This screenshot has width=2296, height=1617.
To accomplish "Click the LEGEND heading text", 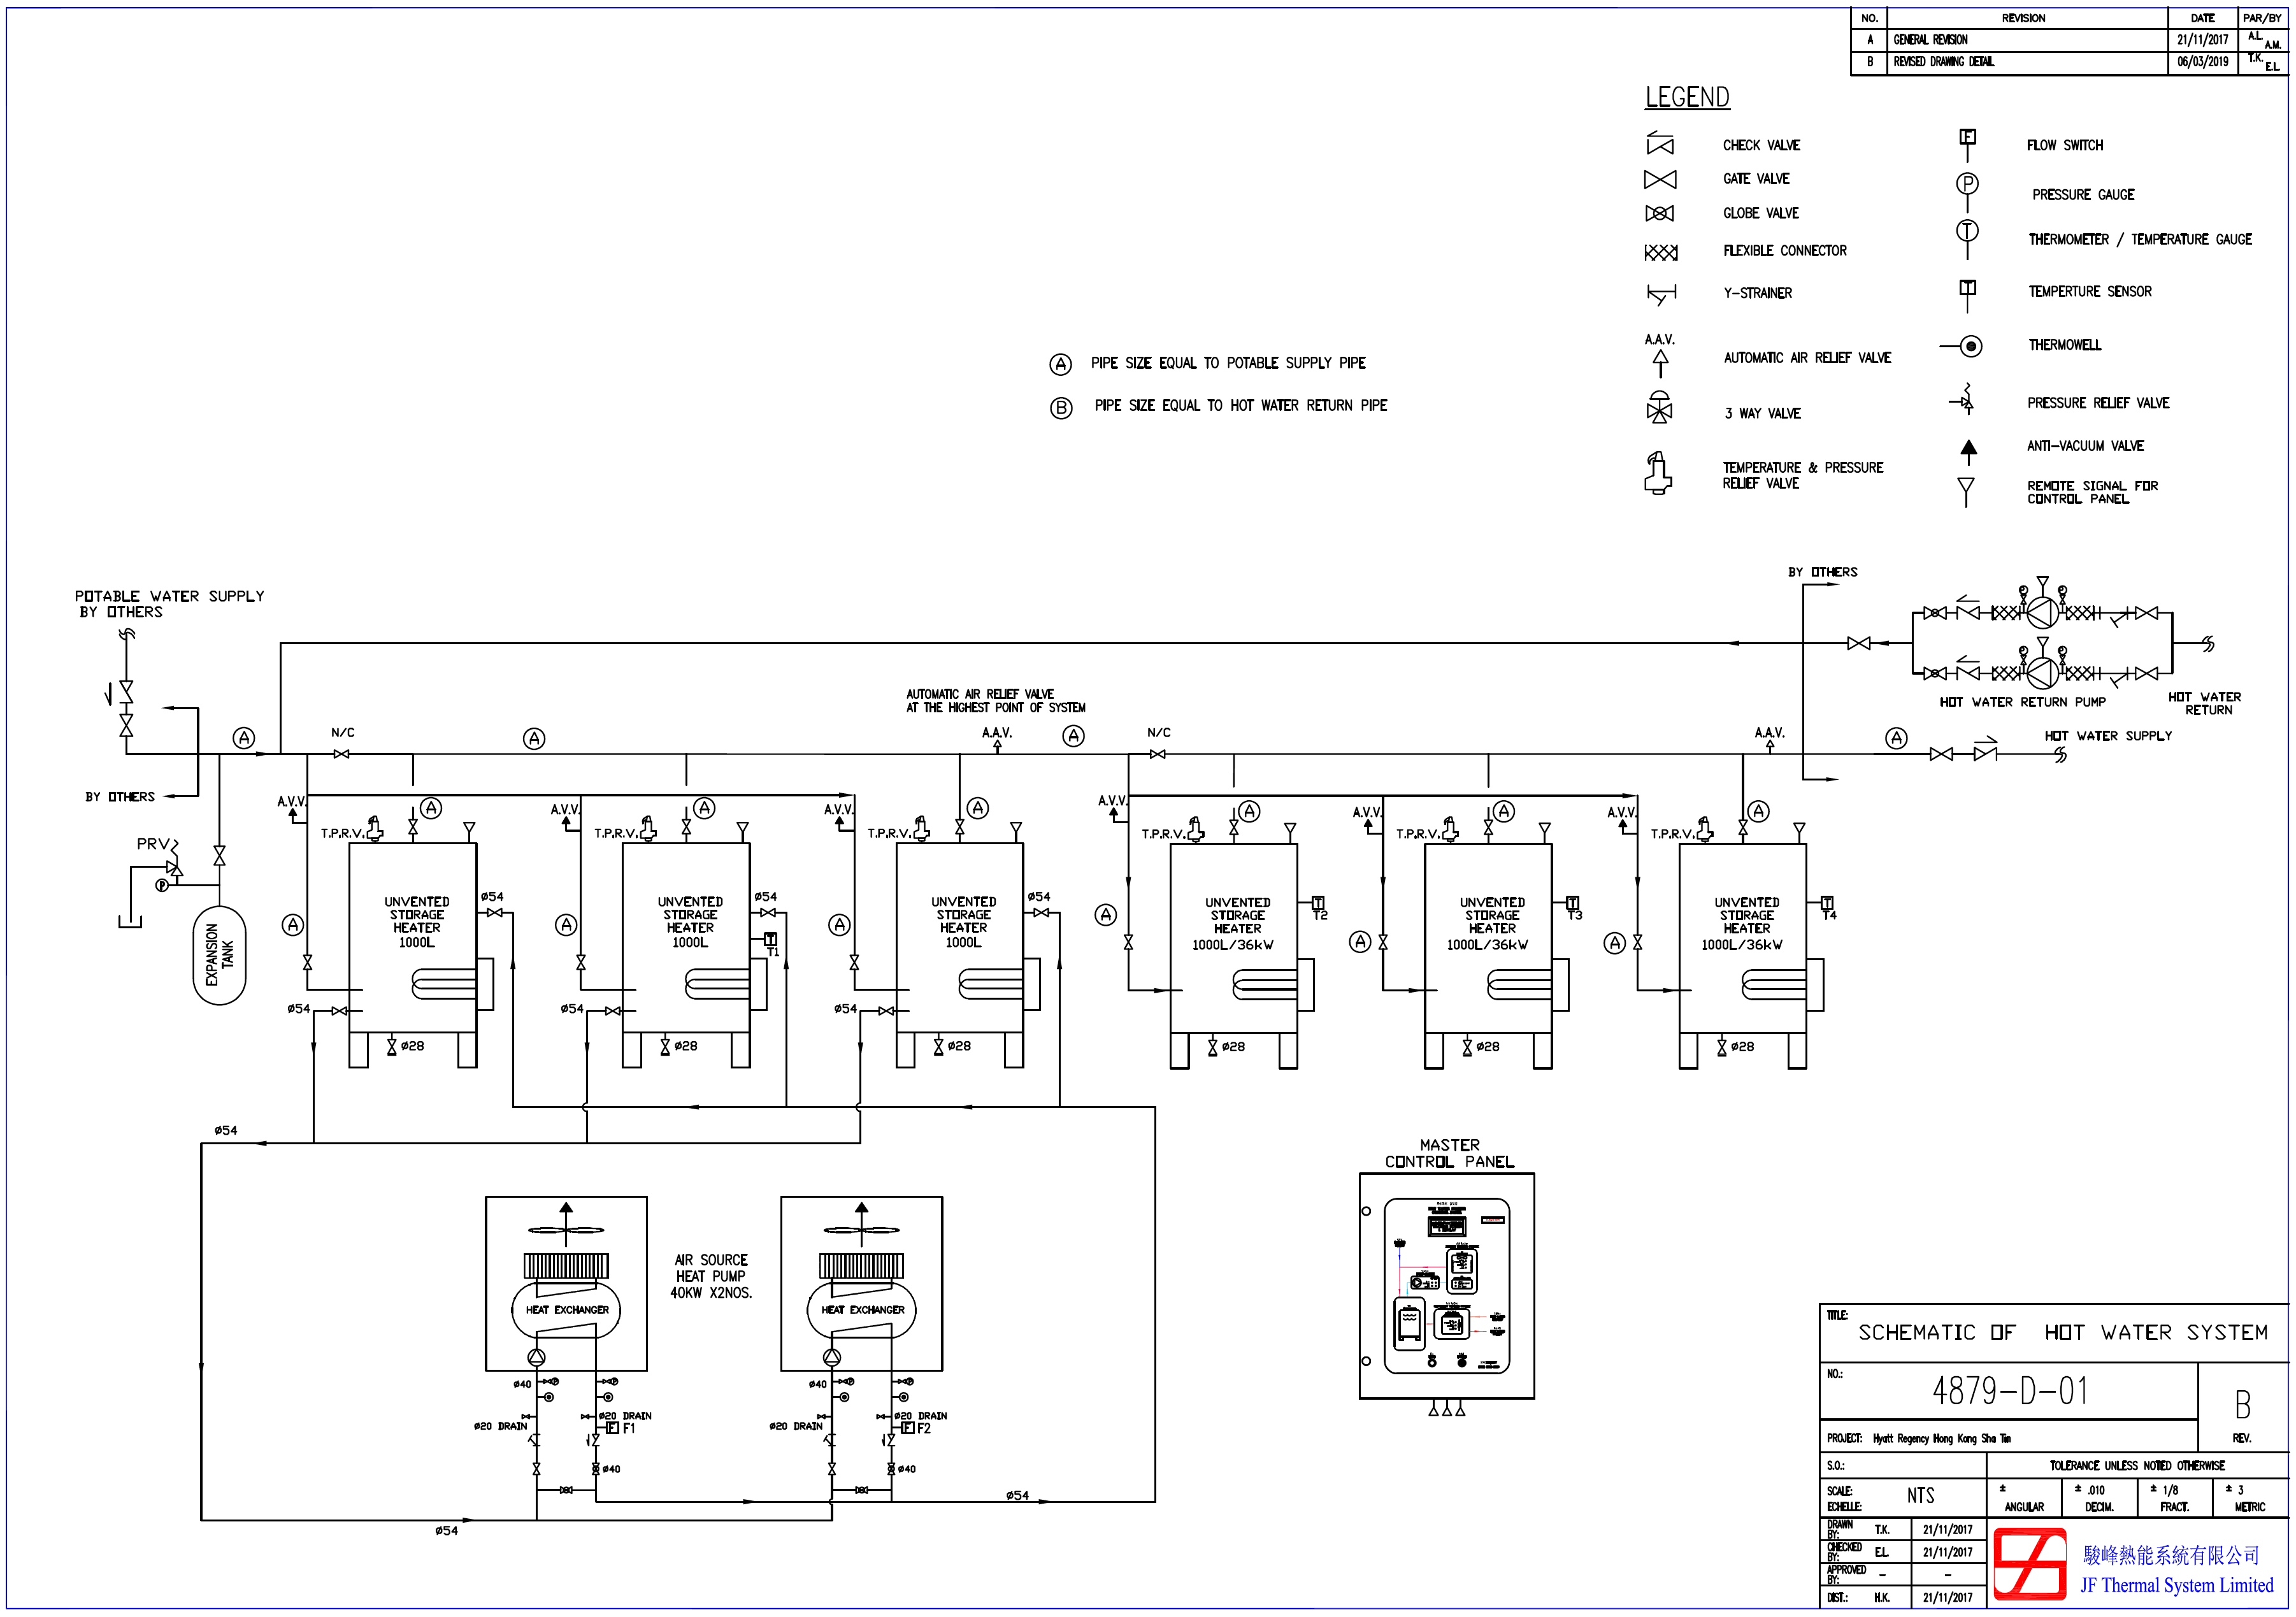I will pyautogui.click(x=1687, y=97).
